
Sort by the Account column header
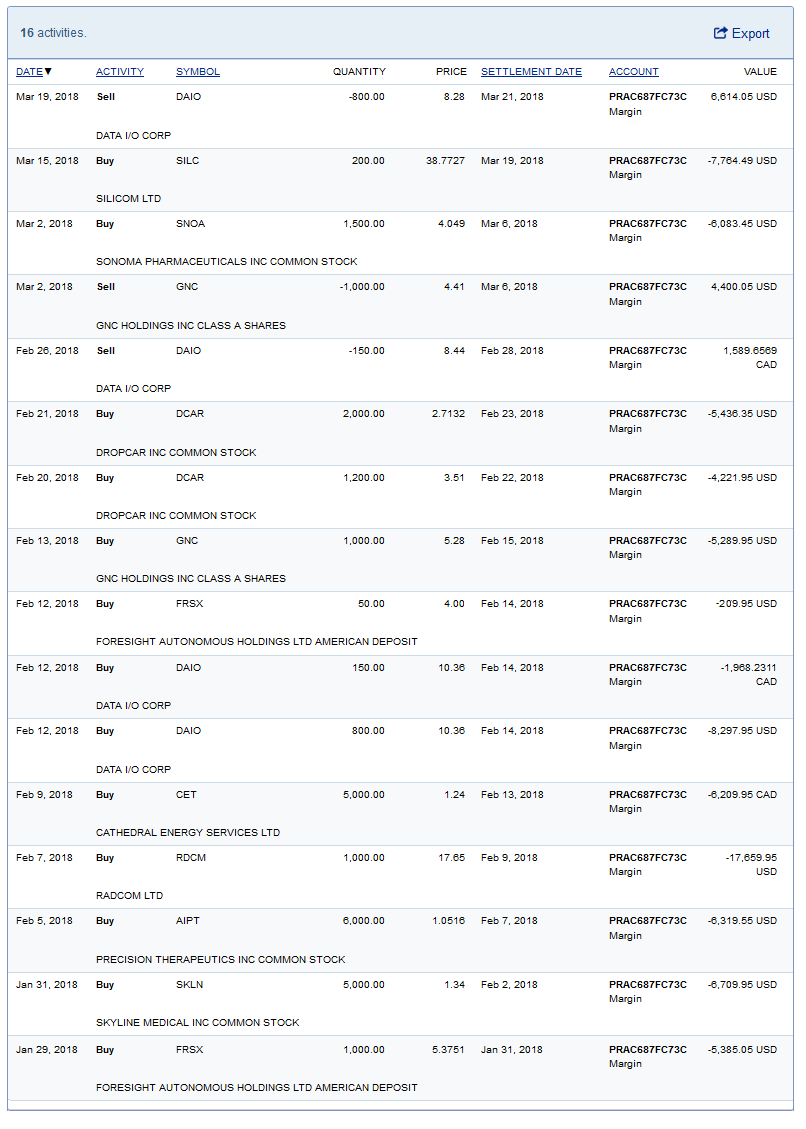click(x=634, y=72)
